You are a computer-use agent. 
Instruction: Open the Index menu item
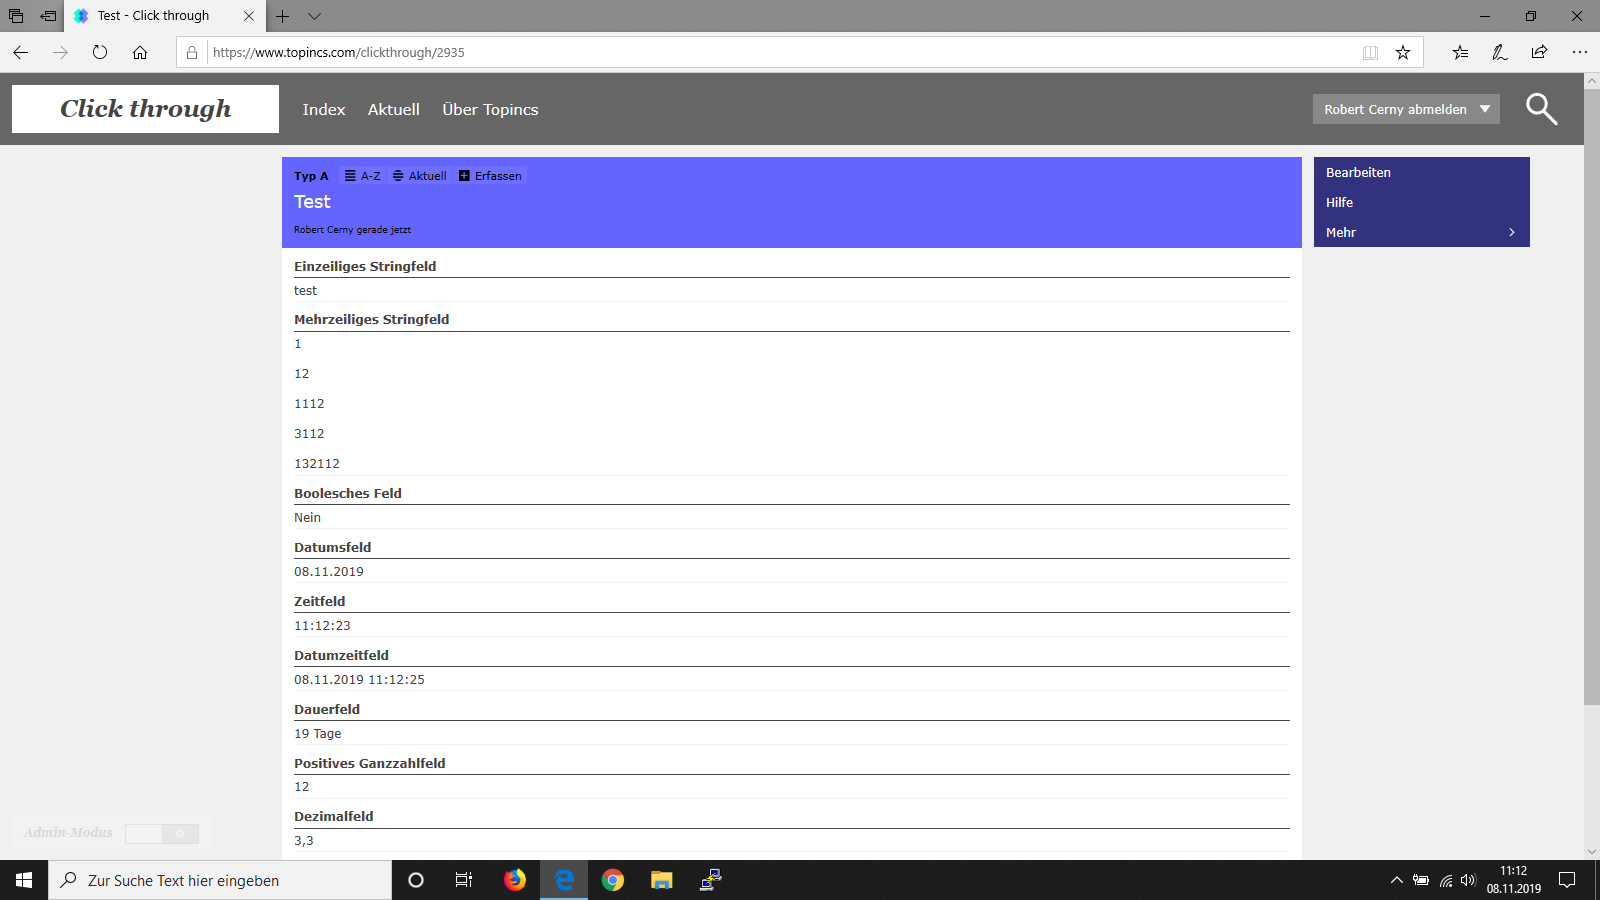(x=324, y=110)
